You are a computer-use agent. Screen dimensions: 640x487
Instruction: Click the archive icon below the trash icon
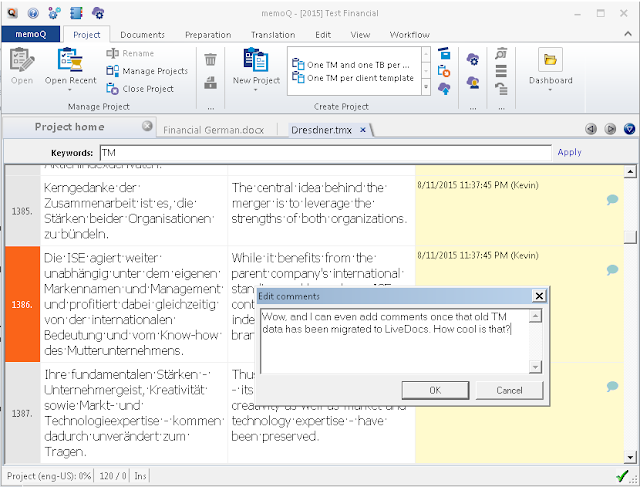pos(210,82)
